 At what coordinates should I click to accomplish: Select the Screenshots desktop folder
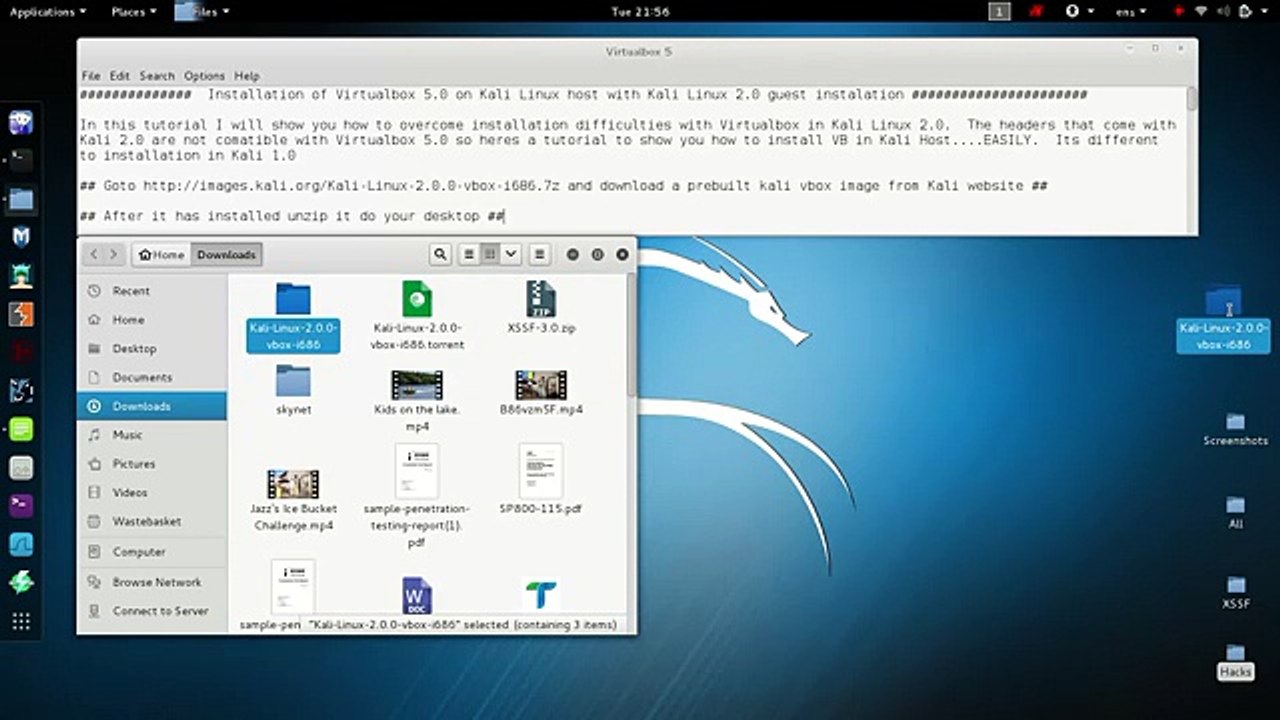(x=1236, y=430)
